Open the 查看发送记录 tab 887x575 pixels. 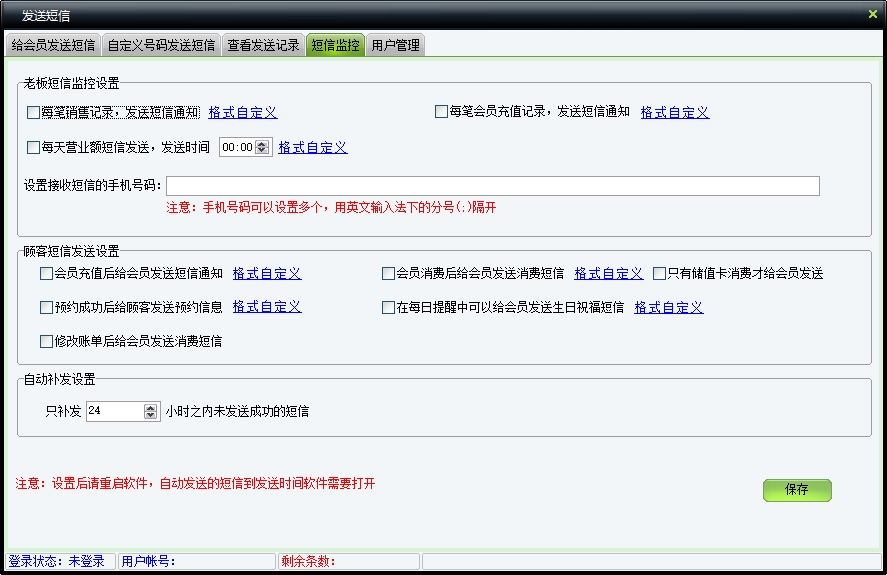[263, 45]
